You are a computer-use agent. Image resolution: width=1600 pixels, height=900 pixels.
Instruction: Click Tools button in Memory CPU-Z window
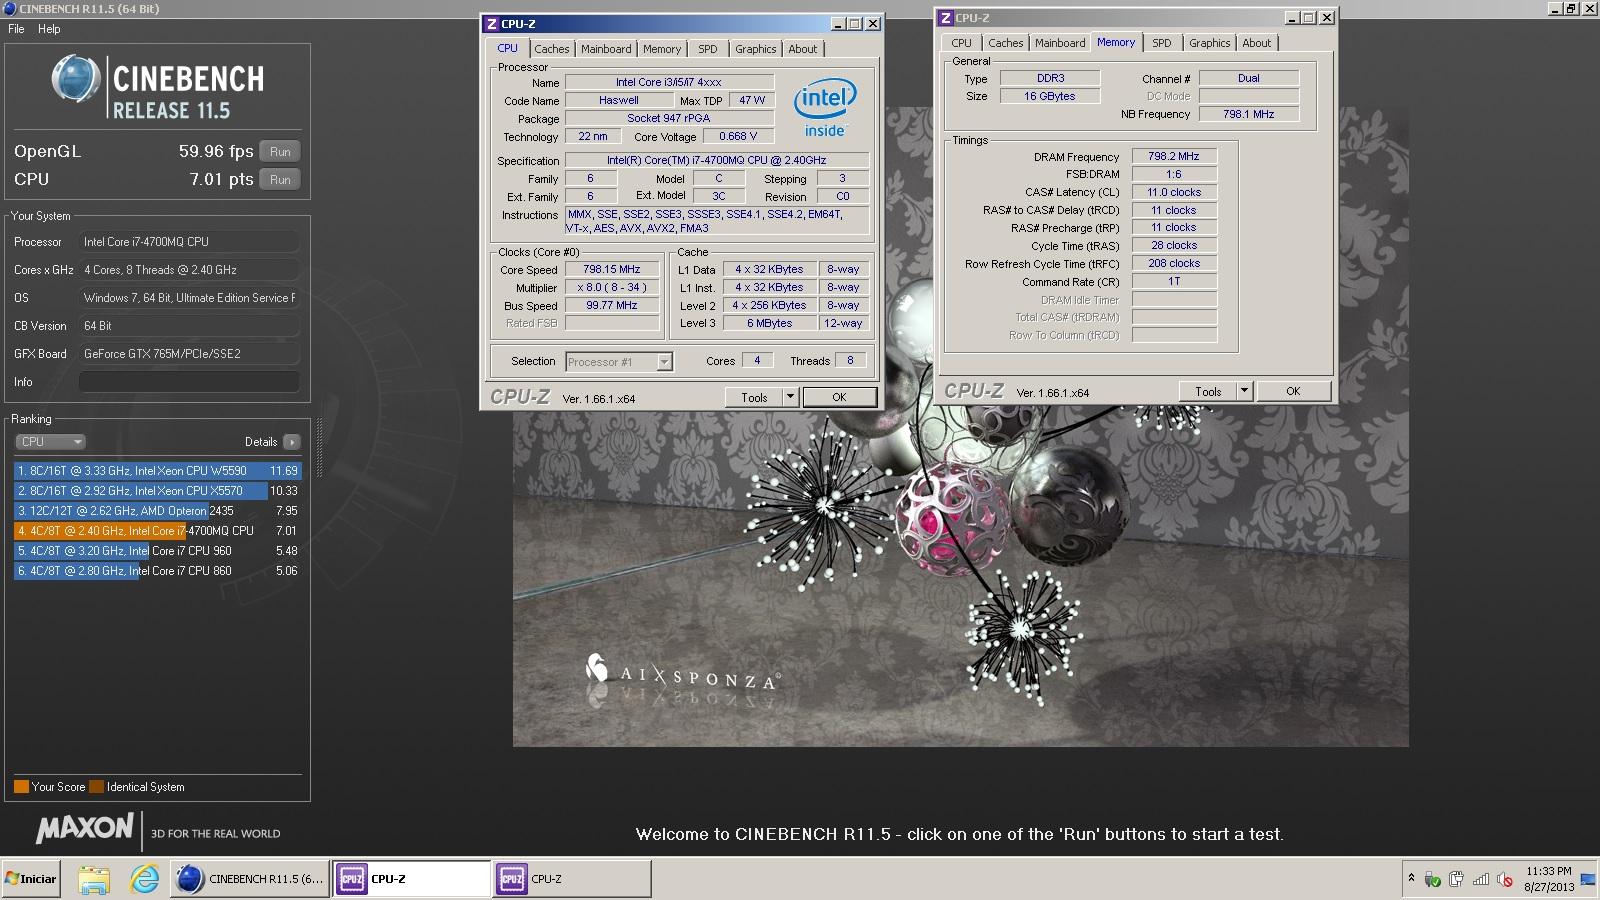coord(1208,391)
